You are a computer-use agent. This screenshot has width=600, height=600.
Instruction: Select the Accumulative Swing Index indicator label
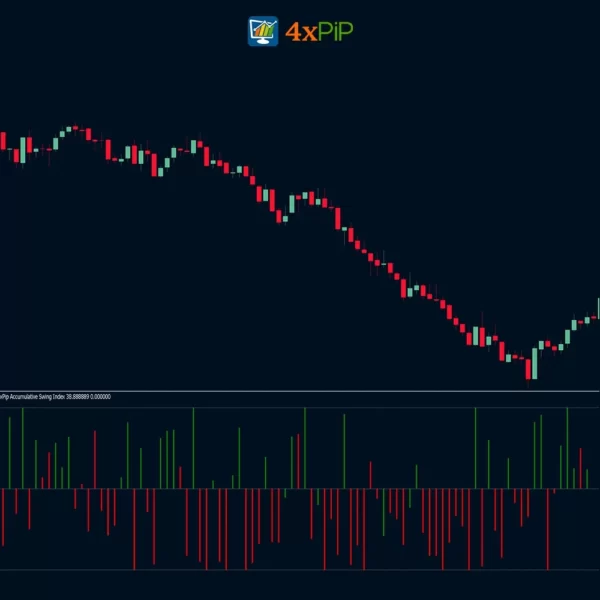coord(36,397)
